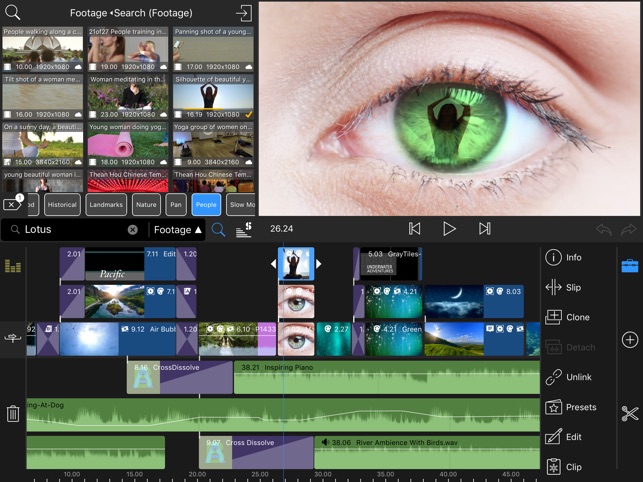Delete selected clip with the trash icon
The width and height of the screenshot is (643, 482).
[x=13, y=413]
